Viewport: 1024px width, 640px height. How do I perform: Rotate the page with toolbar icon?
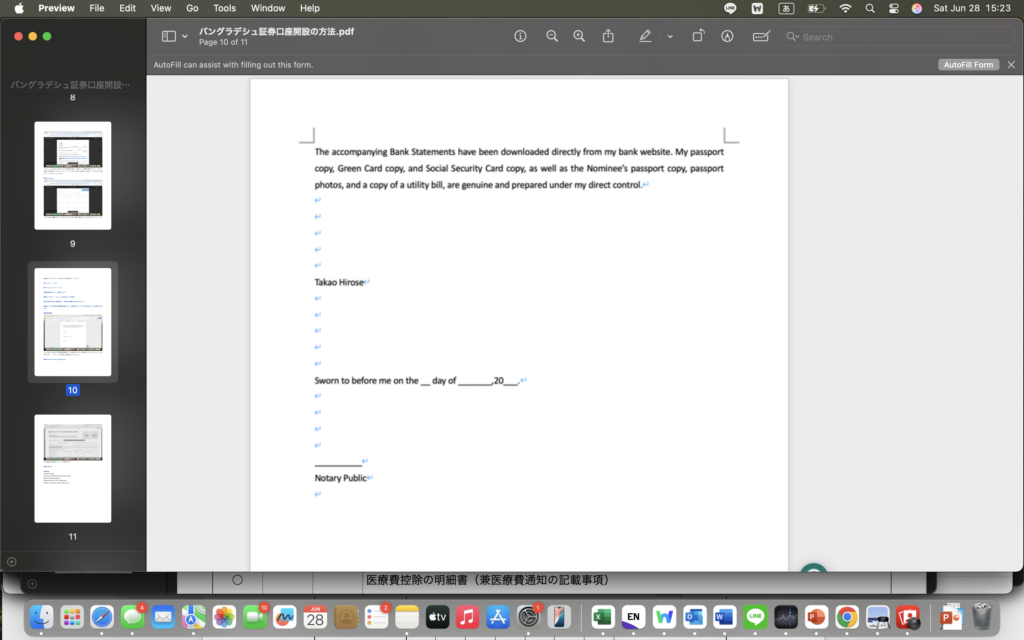(698, 36)
